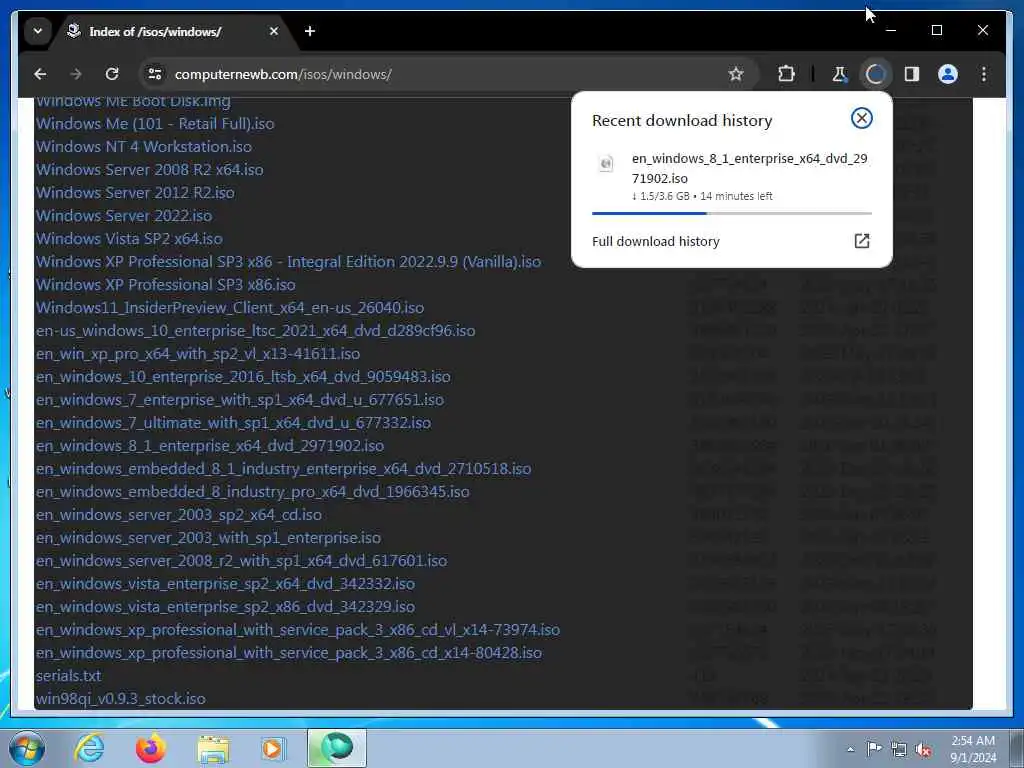Click the muted volume tray icon
Screen dimensions: 1024x768
[923, 749]
